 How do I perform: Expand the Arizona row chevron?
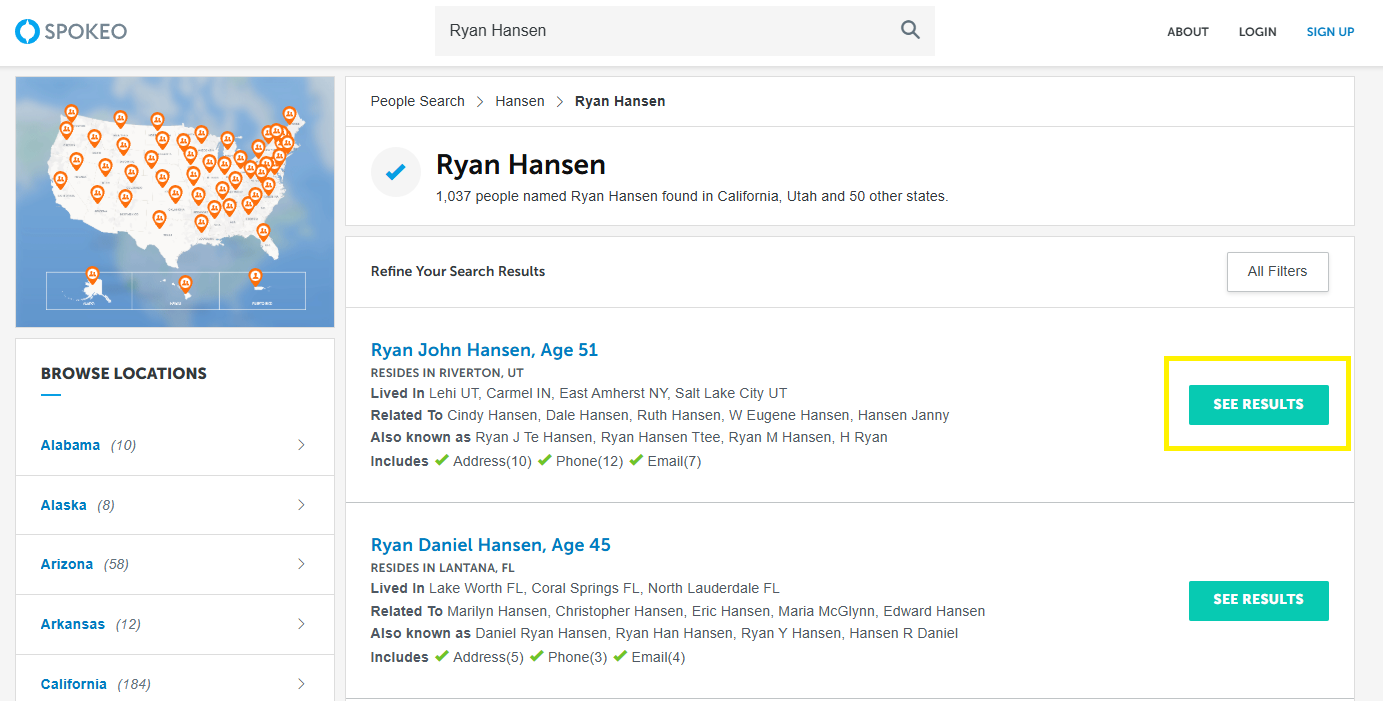click(301, 564)
